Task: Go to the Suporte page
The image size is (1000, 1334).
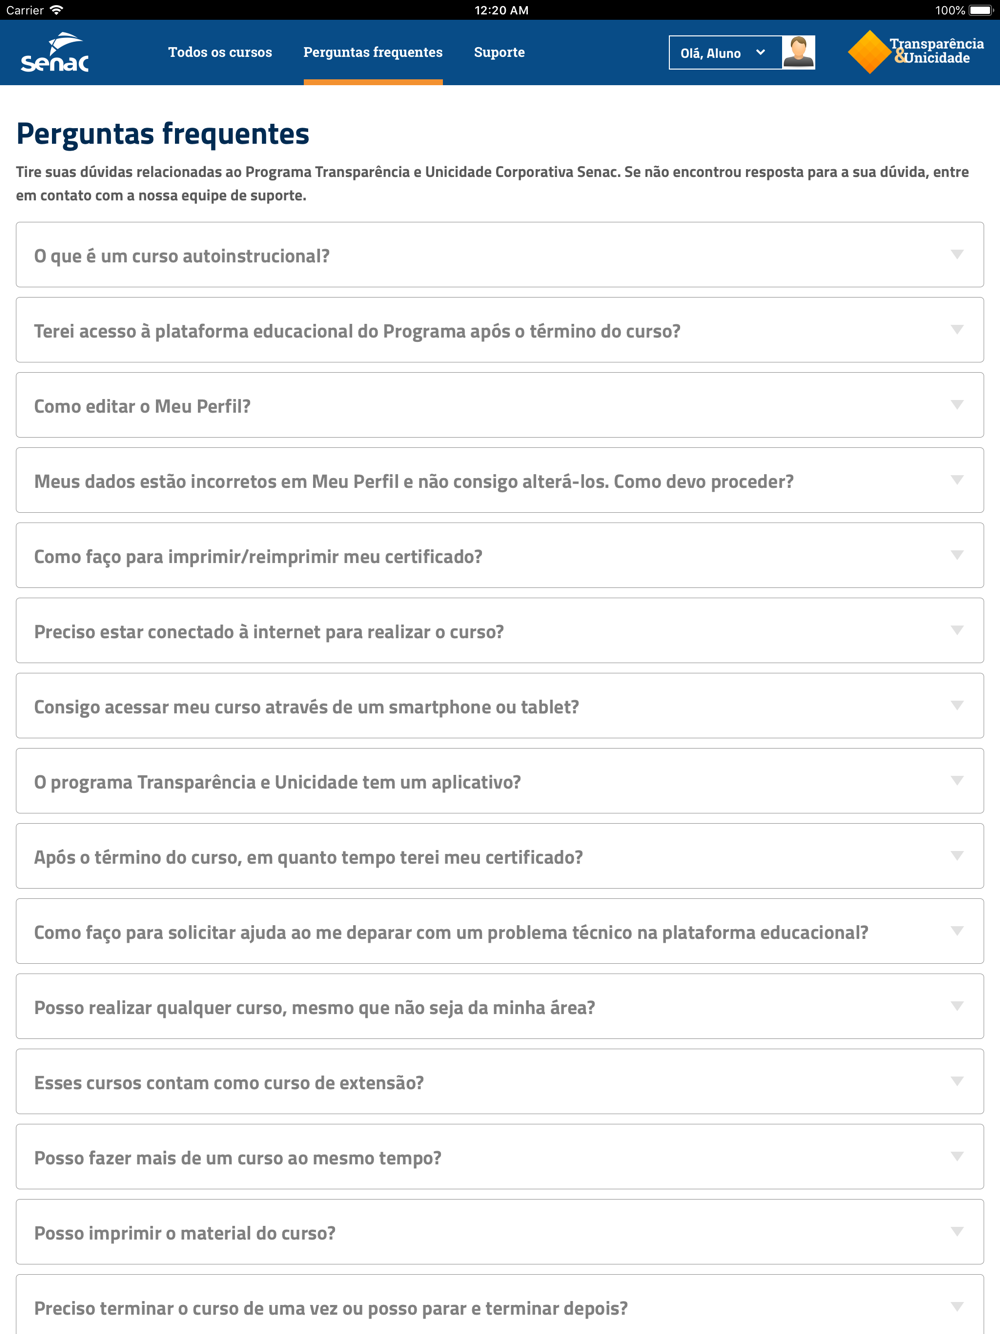Action: (499, 52)
